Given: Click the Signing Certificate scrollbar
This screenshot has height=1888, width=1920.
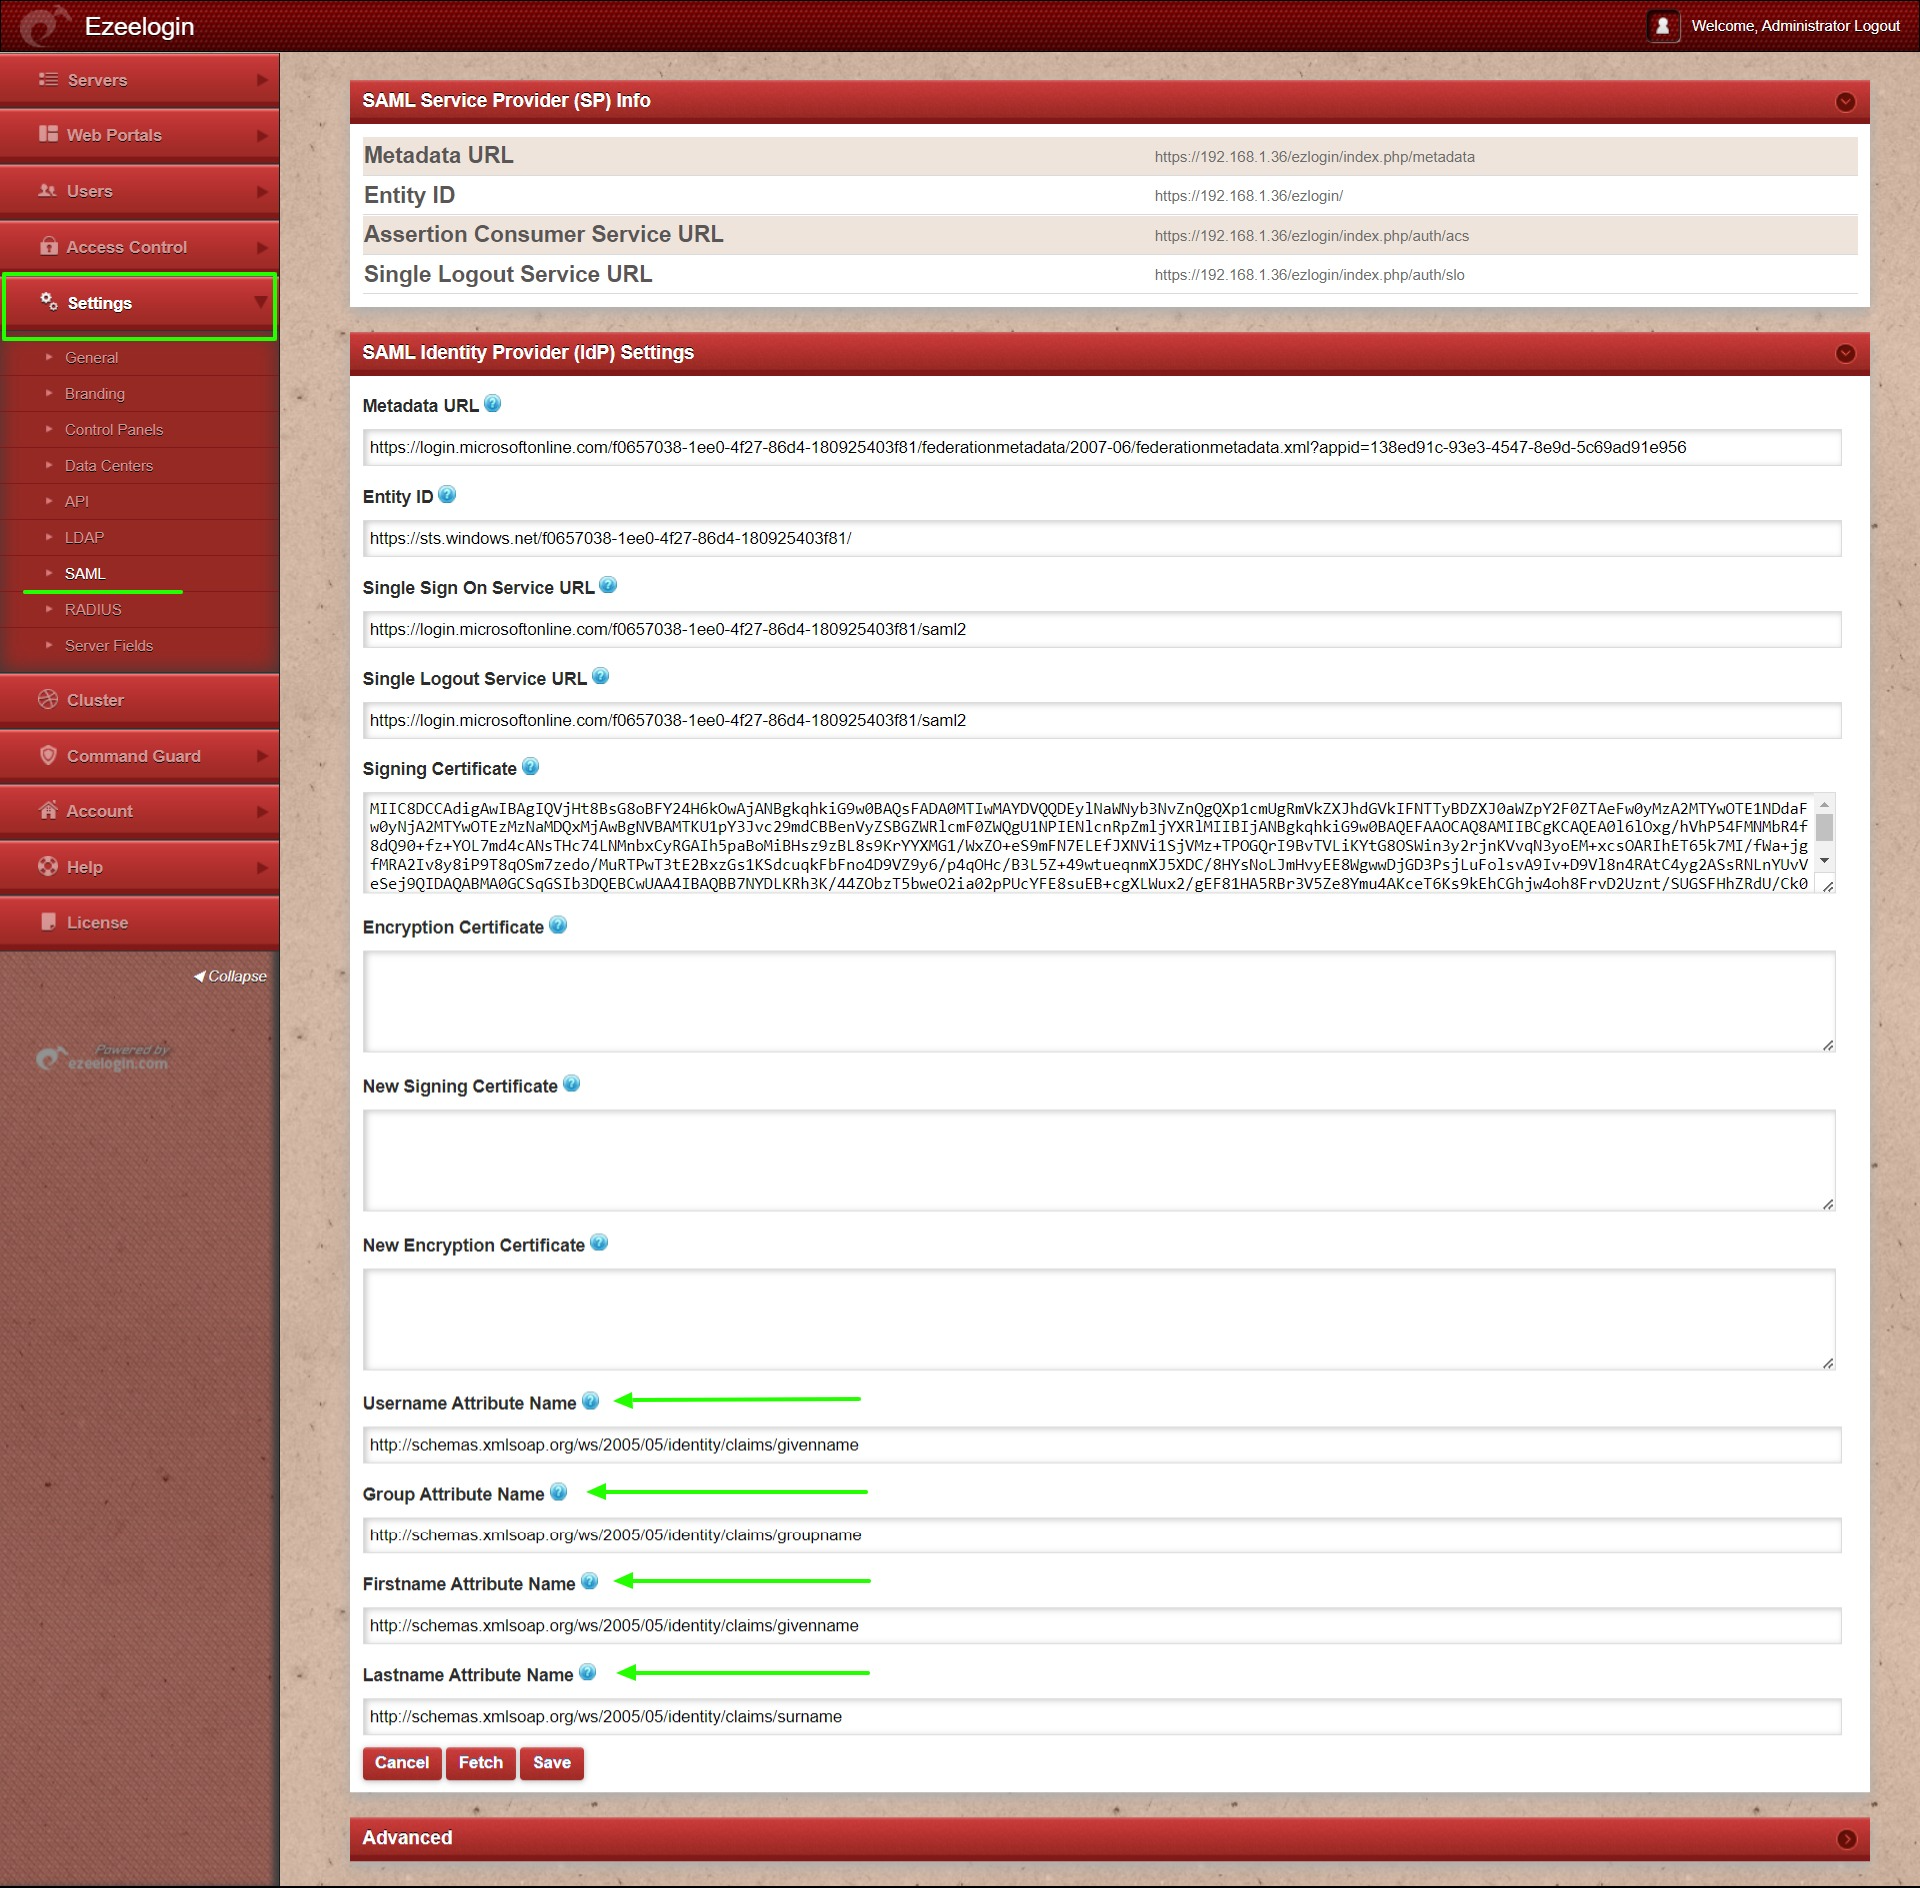Looking at the screenshot, I should (1824, 828).
